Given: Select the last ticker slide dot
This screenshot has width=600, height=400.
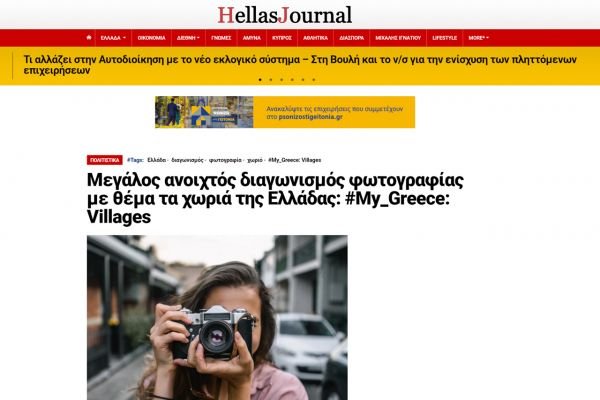Looking at the screenshot, I should click(x=314, y=80).
